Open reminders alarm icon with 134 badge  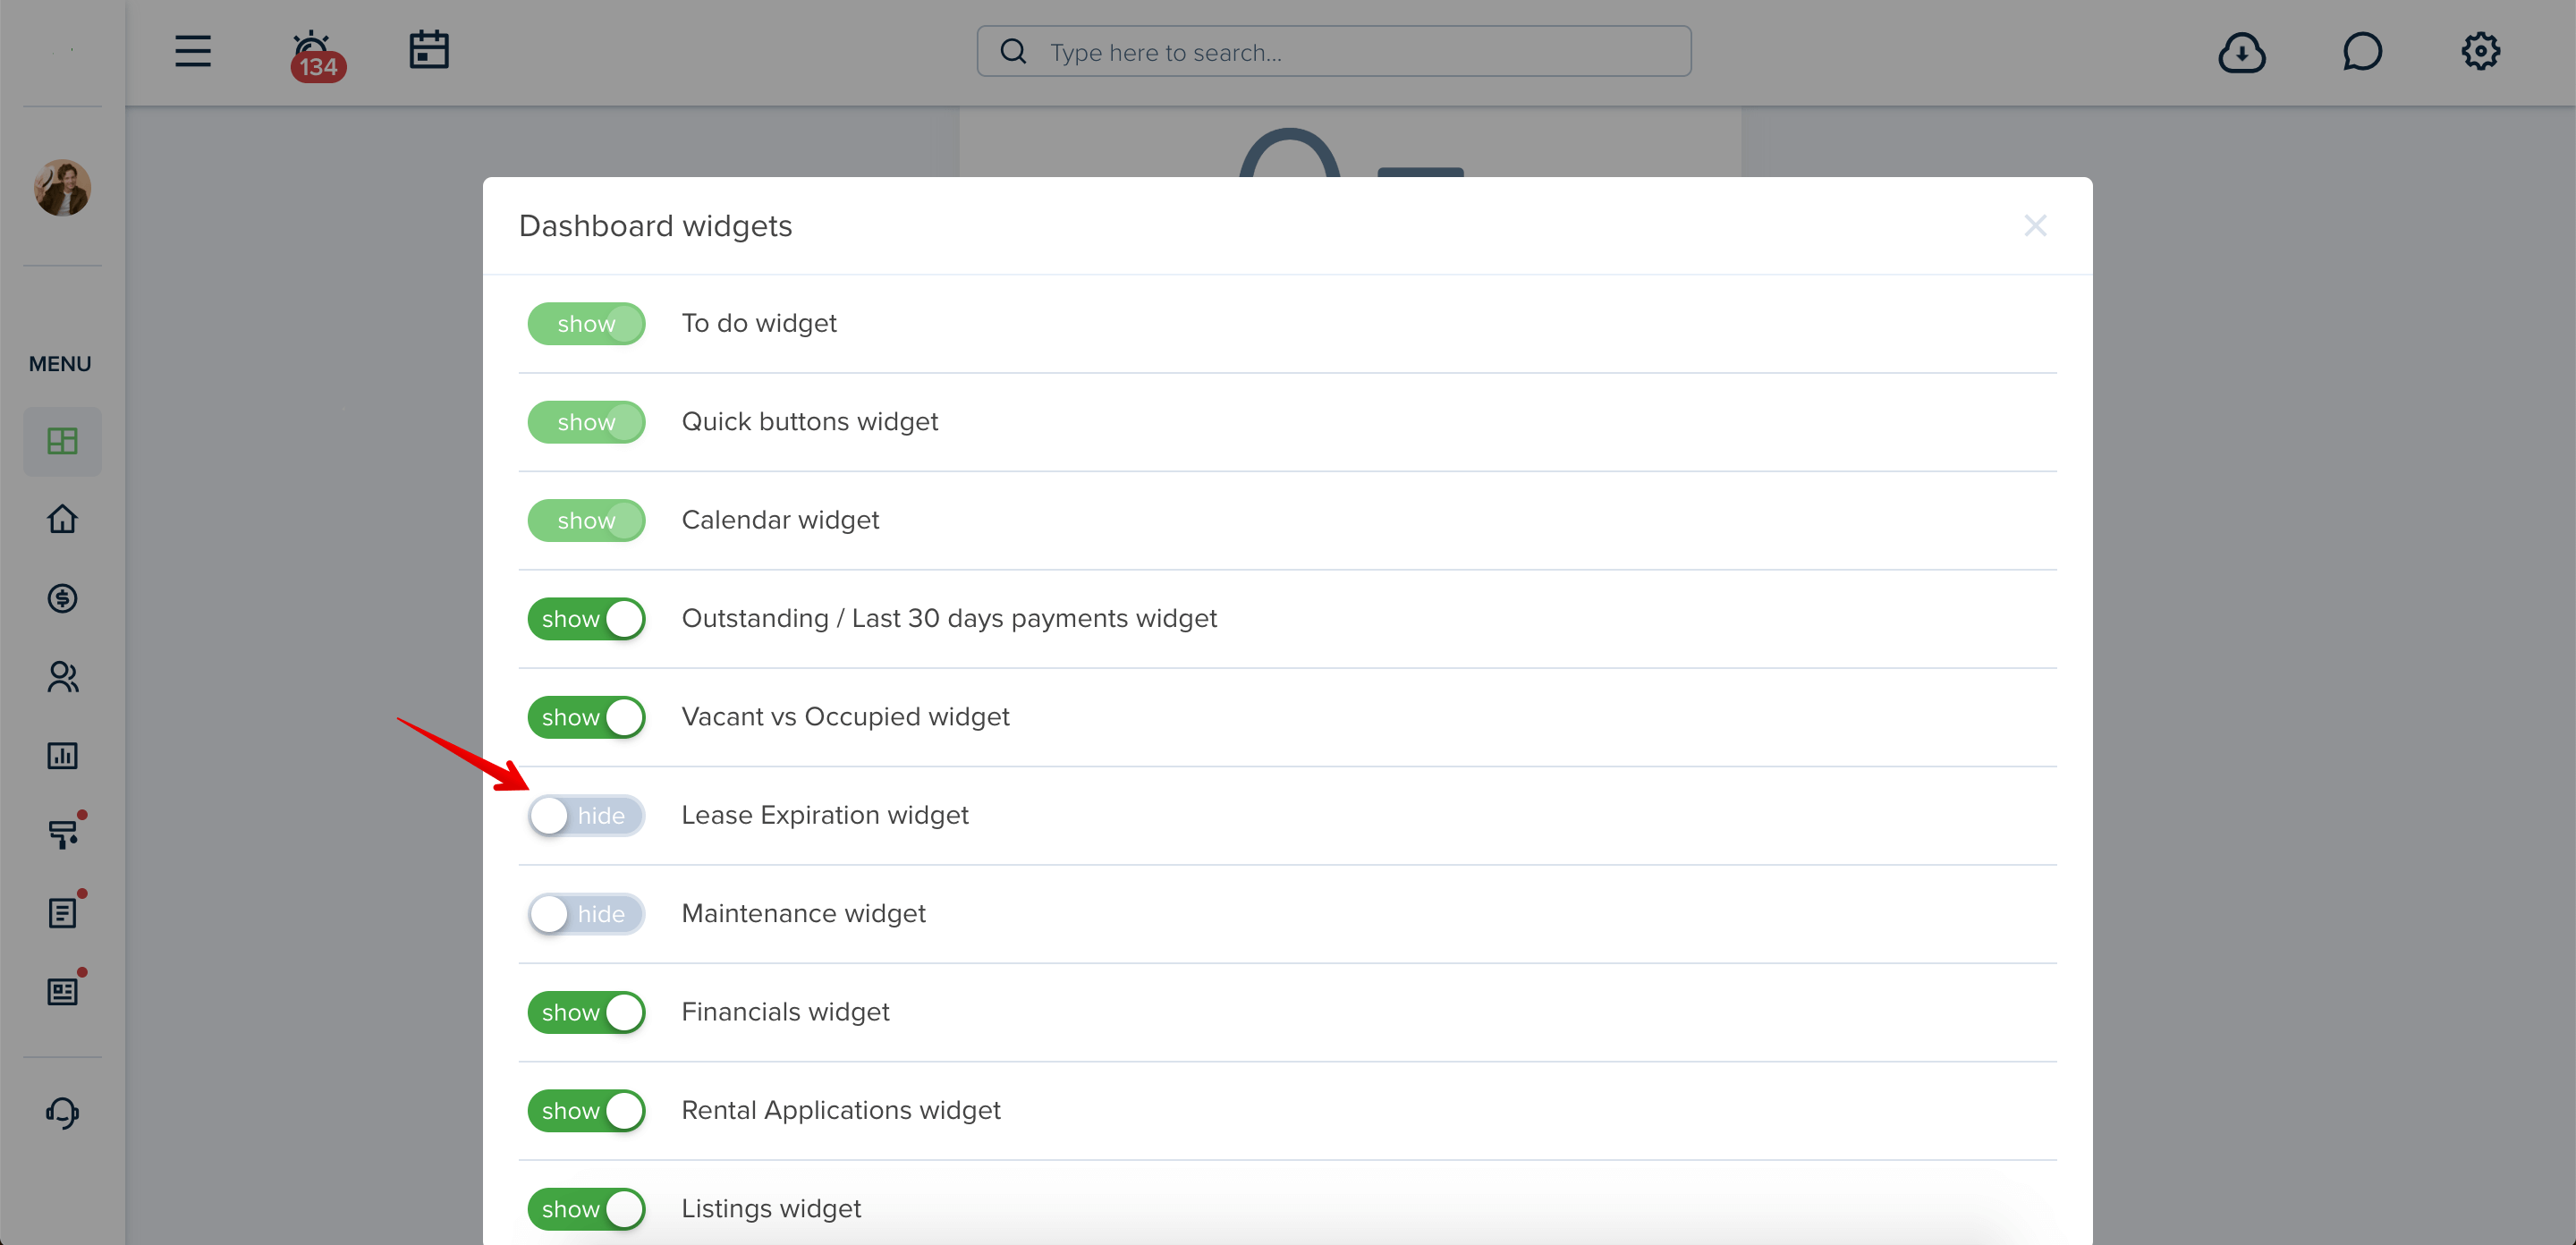tap(317, 56)
